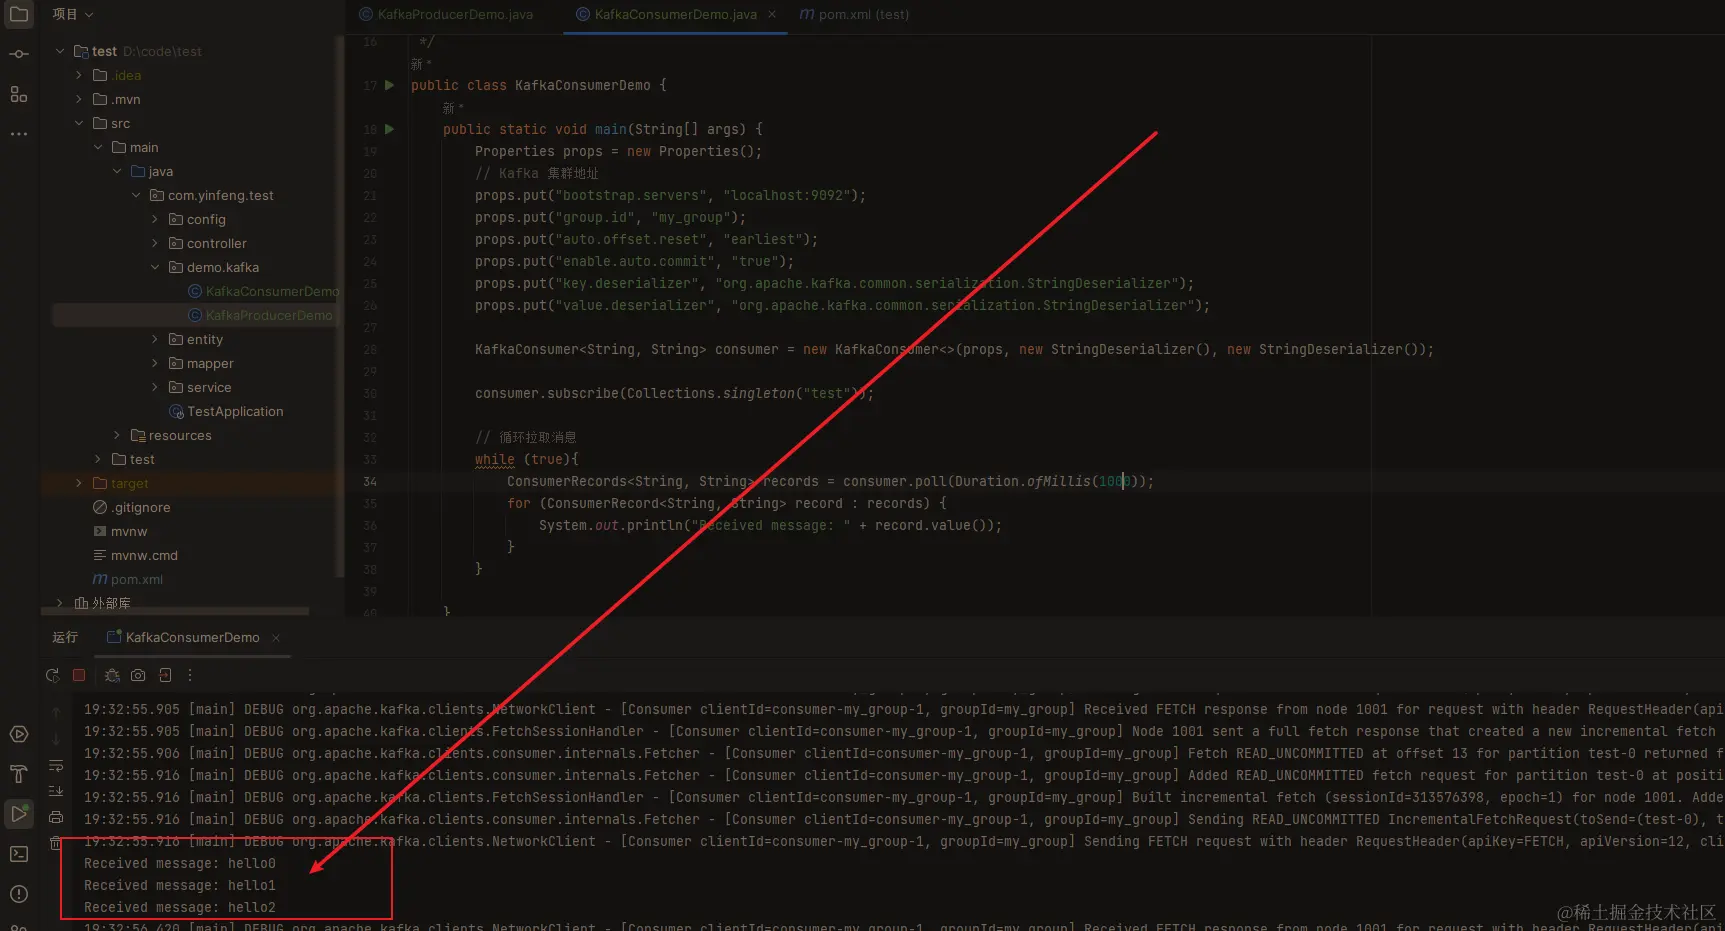Expand the mapper package
The width and height of the screenshot is (1725, 931).
click(155, 363)
